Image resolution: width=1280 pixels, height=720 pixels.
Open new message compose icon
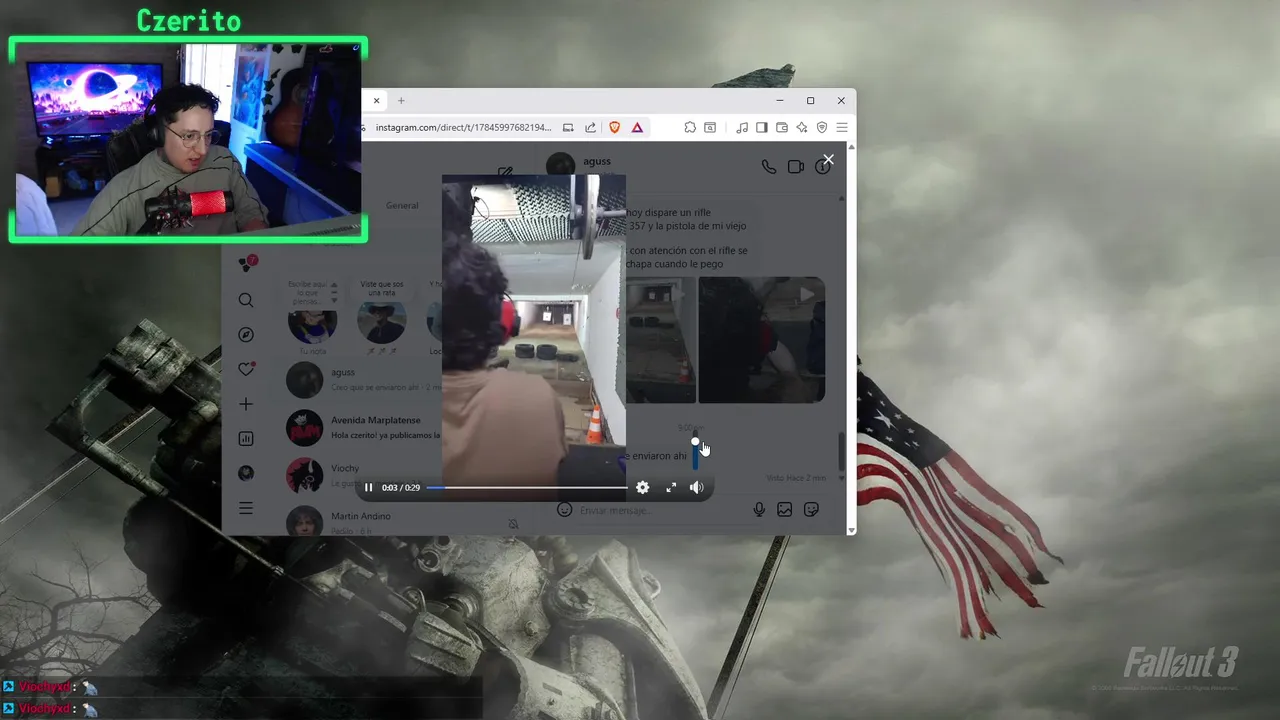[x=505, y=172]
